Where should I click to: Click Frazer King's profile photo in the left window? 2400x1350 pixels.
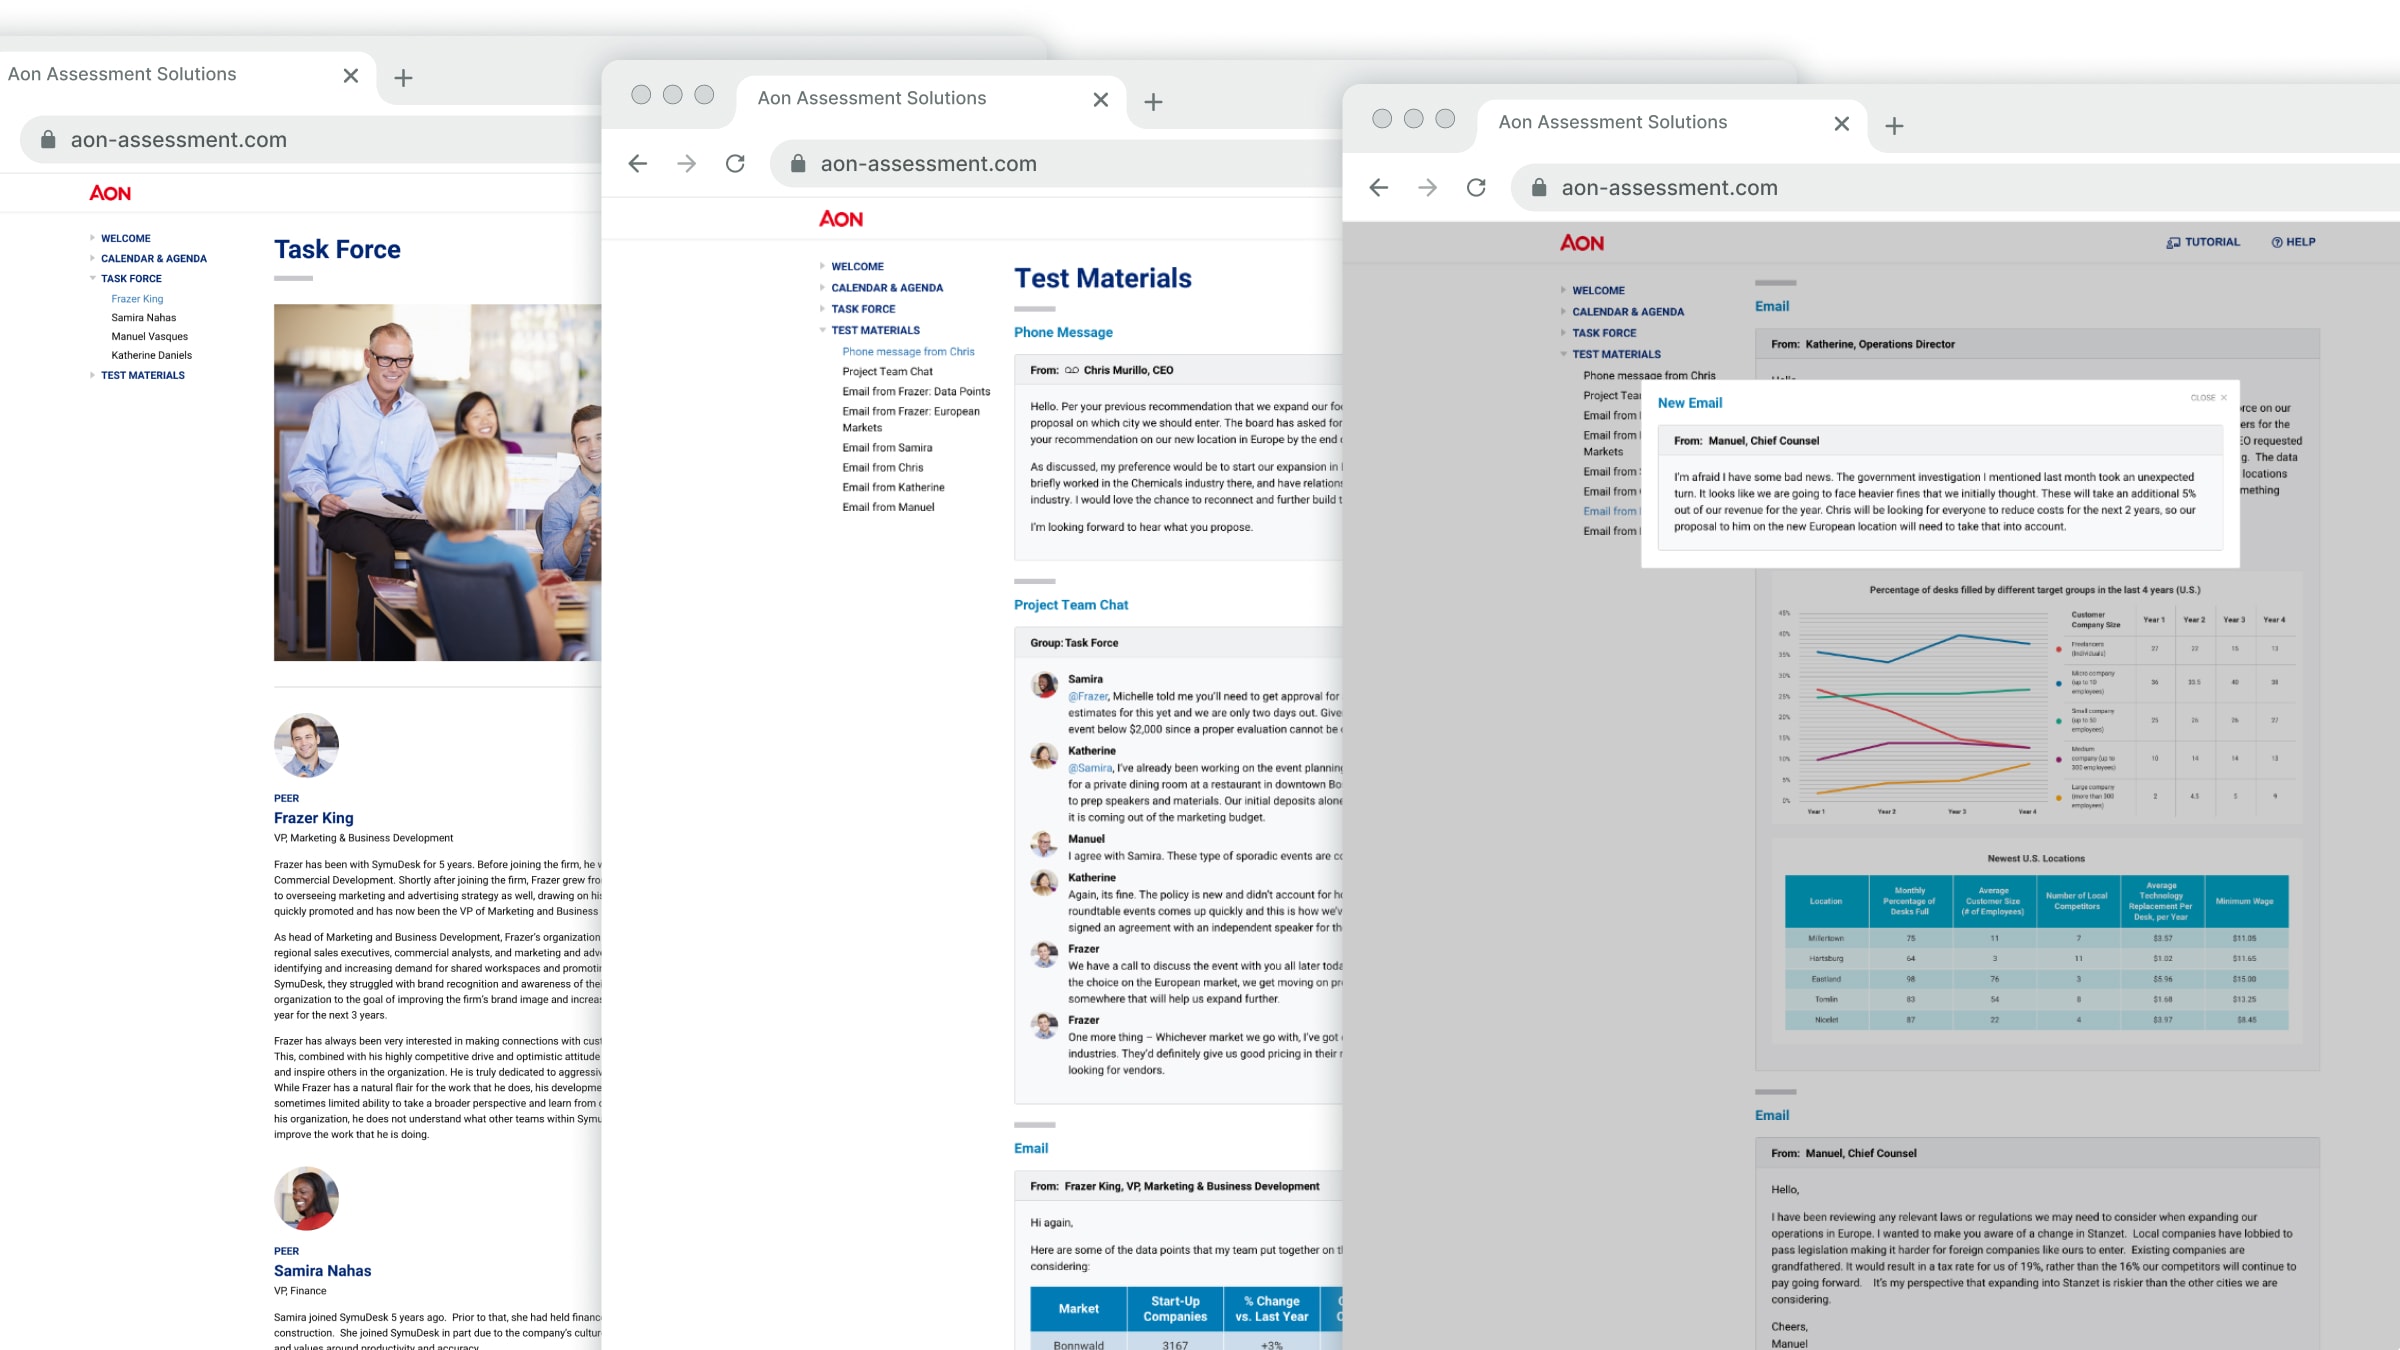306,745
